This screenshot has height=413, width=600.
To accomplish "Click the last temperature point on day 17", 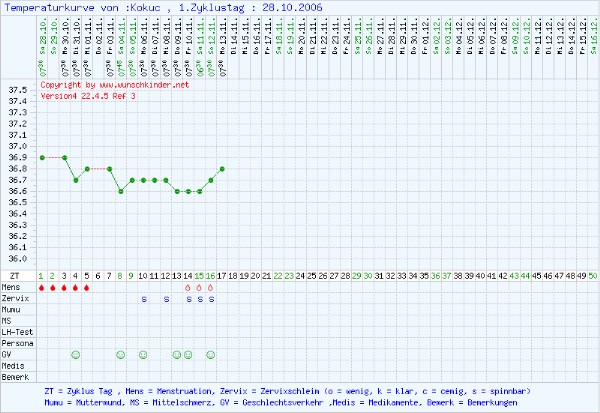I will click(222, 169).
